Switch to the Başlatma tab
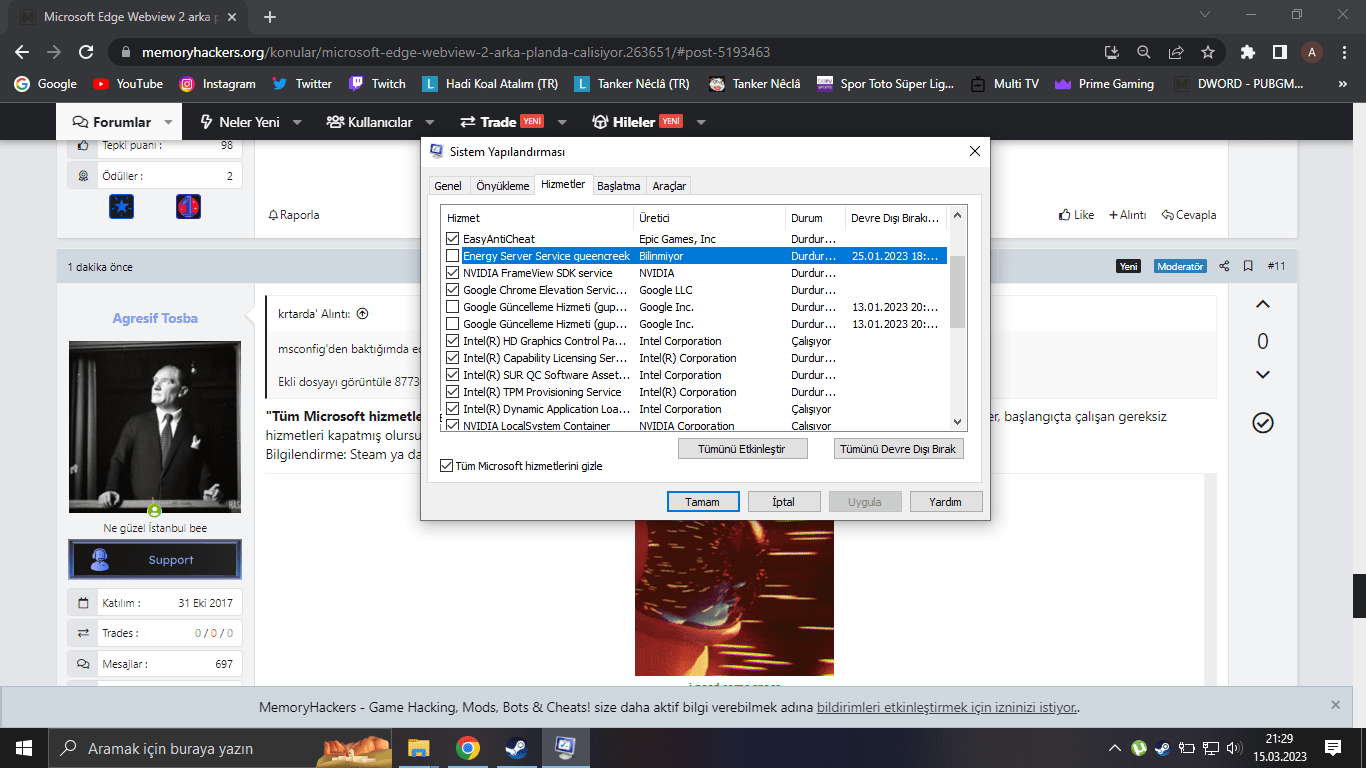The image size is (1366, 768). 618,186
